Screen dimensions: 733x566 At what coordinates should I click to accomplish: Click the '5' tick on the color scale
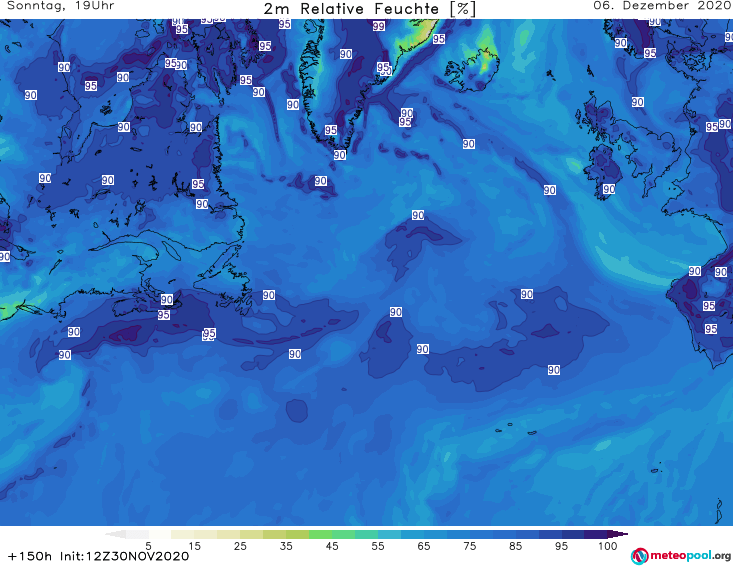click(148, 546)
